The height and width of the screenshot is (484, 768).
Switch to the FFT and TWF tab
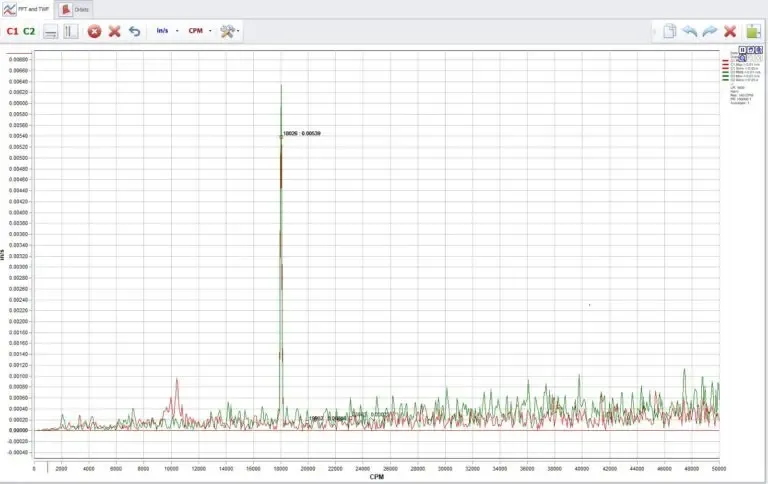click(x=26, y=9)
